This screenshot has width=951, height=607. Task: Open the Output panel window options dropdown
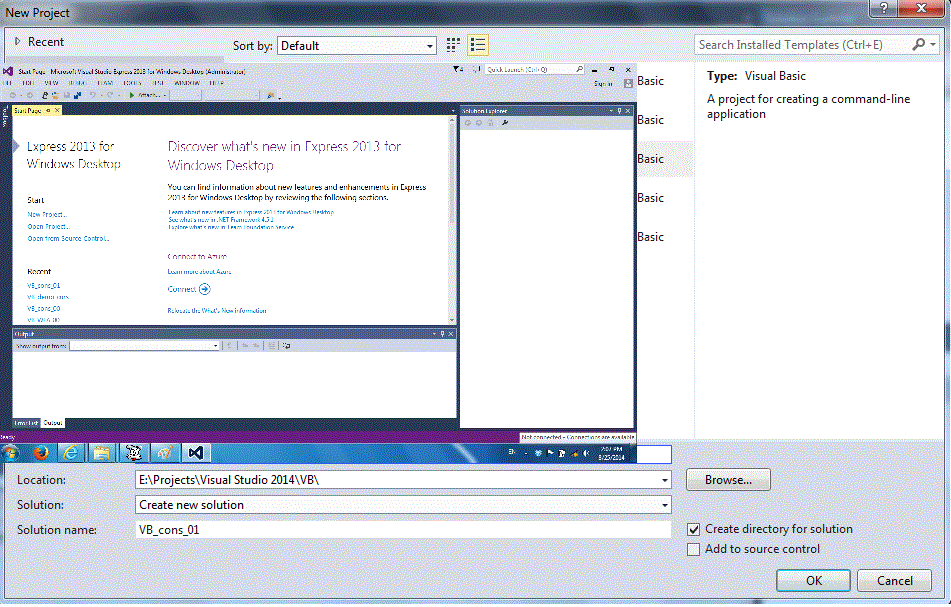point(434,334)
